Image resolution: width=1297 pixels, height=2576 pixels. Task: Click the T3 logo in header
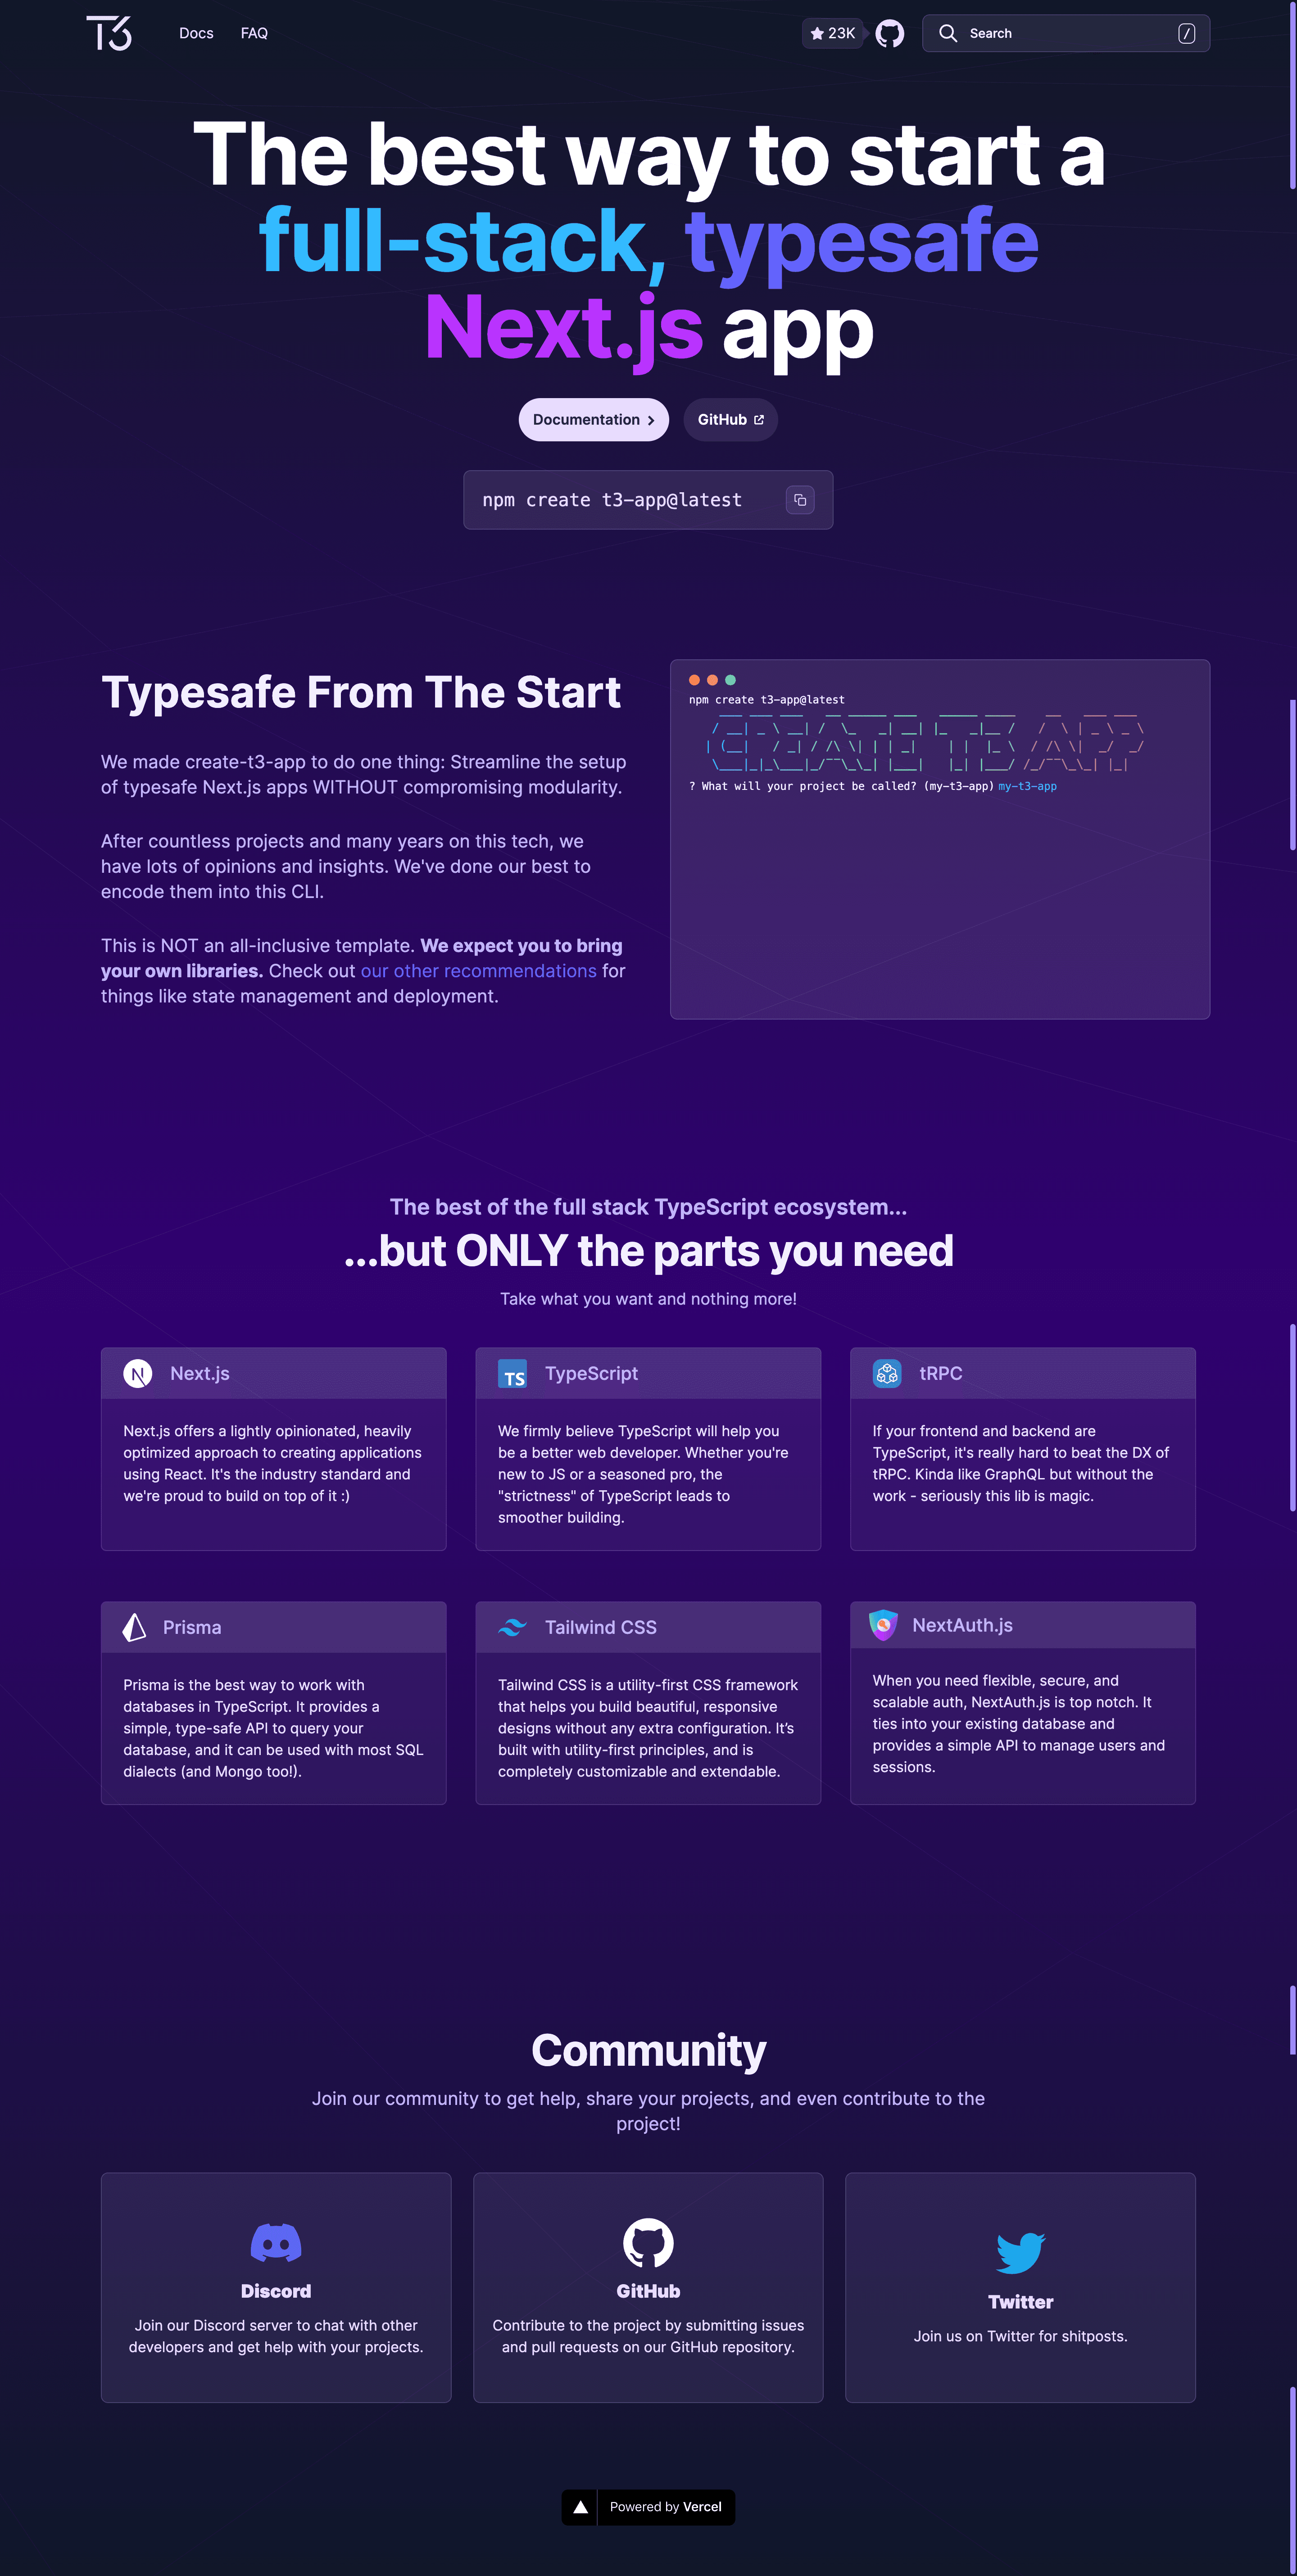(109, 33)
